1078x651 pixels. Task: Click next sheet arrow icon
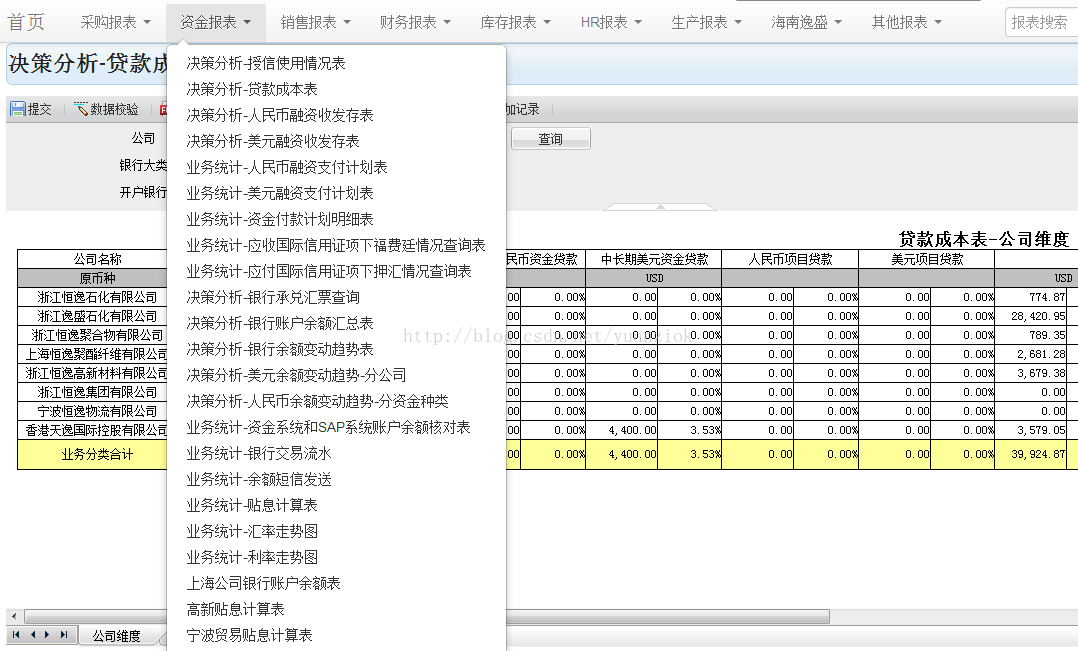point(47,635)
